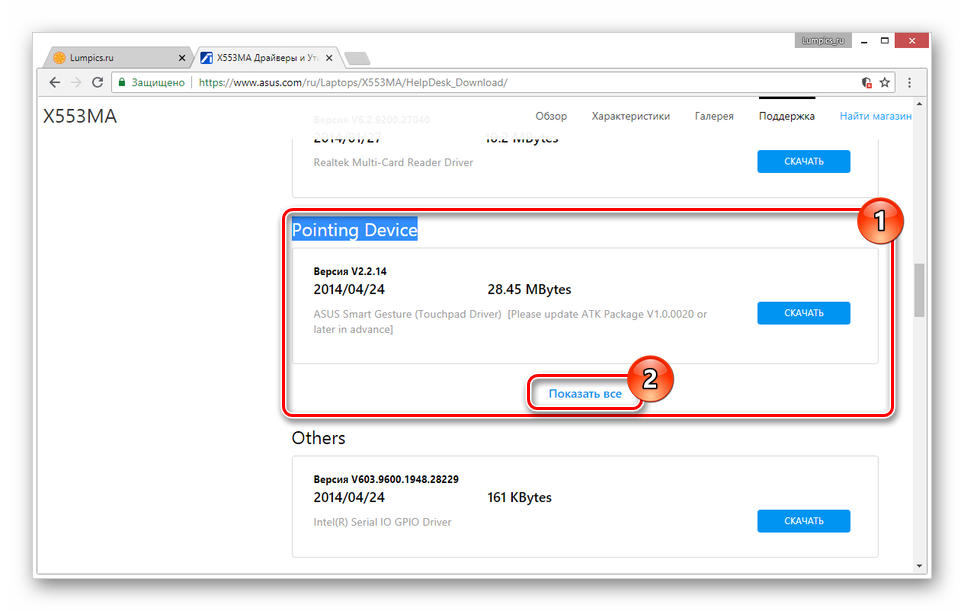Close the X553MA drivers tab
964x611 pixels.
(331, 57)
